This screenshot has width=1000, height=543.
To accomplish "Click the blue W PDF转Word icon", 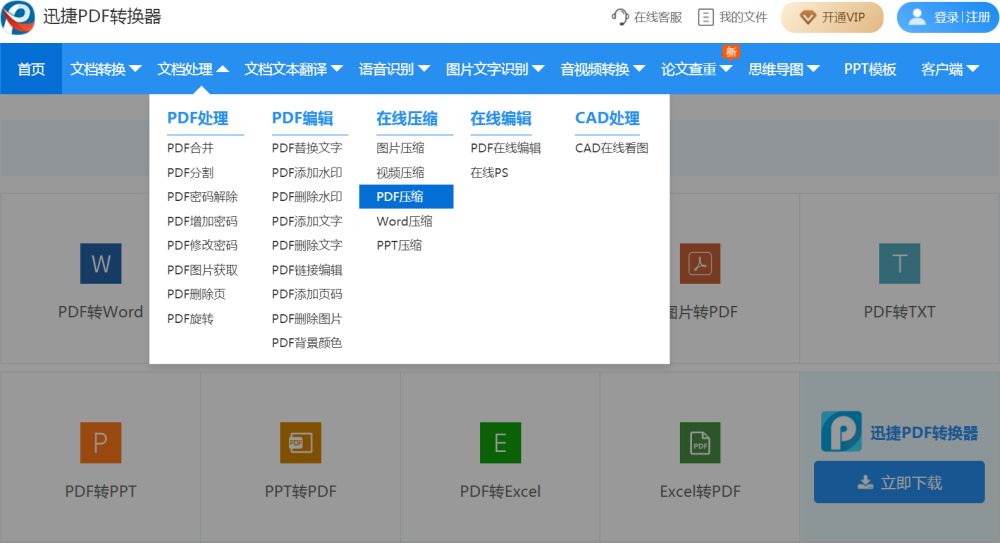I will (x=101, y=264).
